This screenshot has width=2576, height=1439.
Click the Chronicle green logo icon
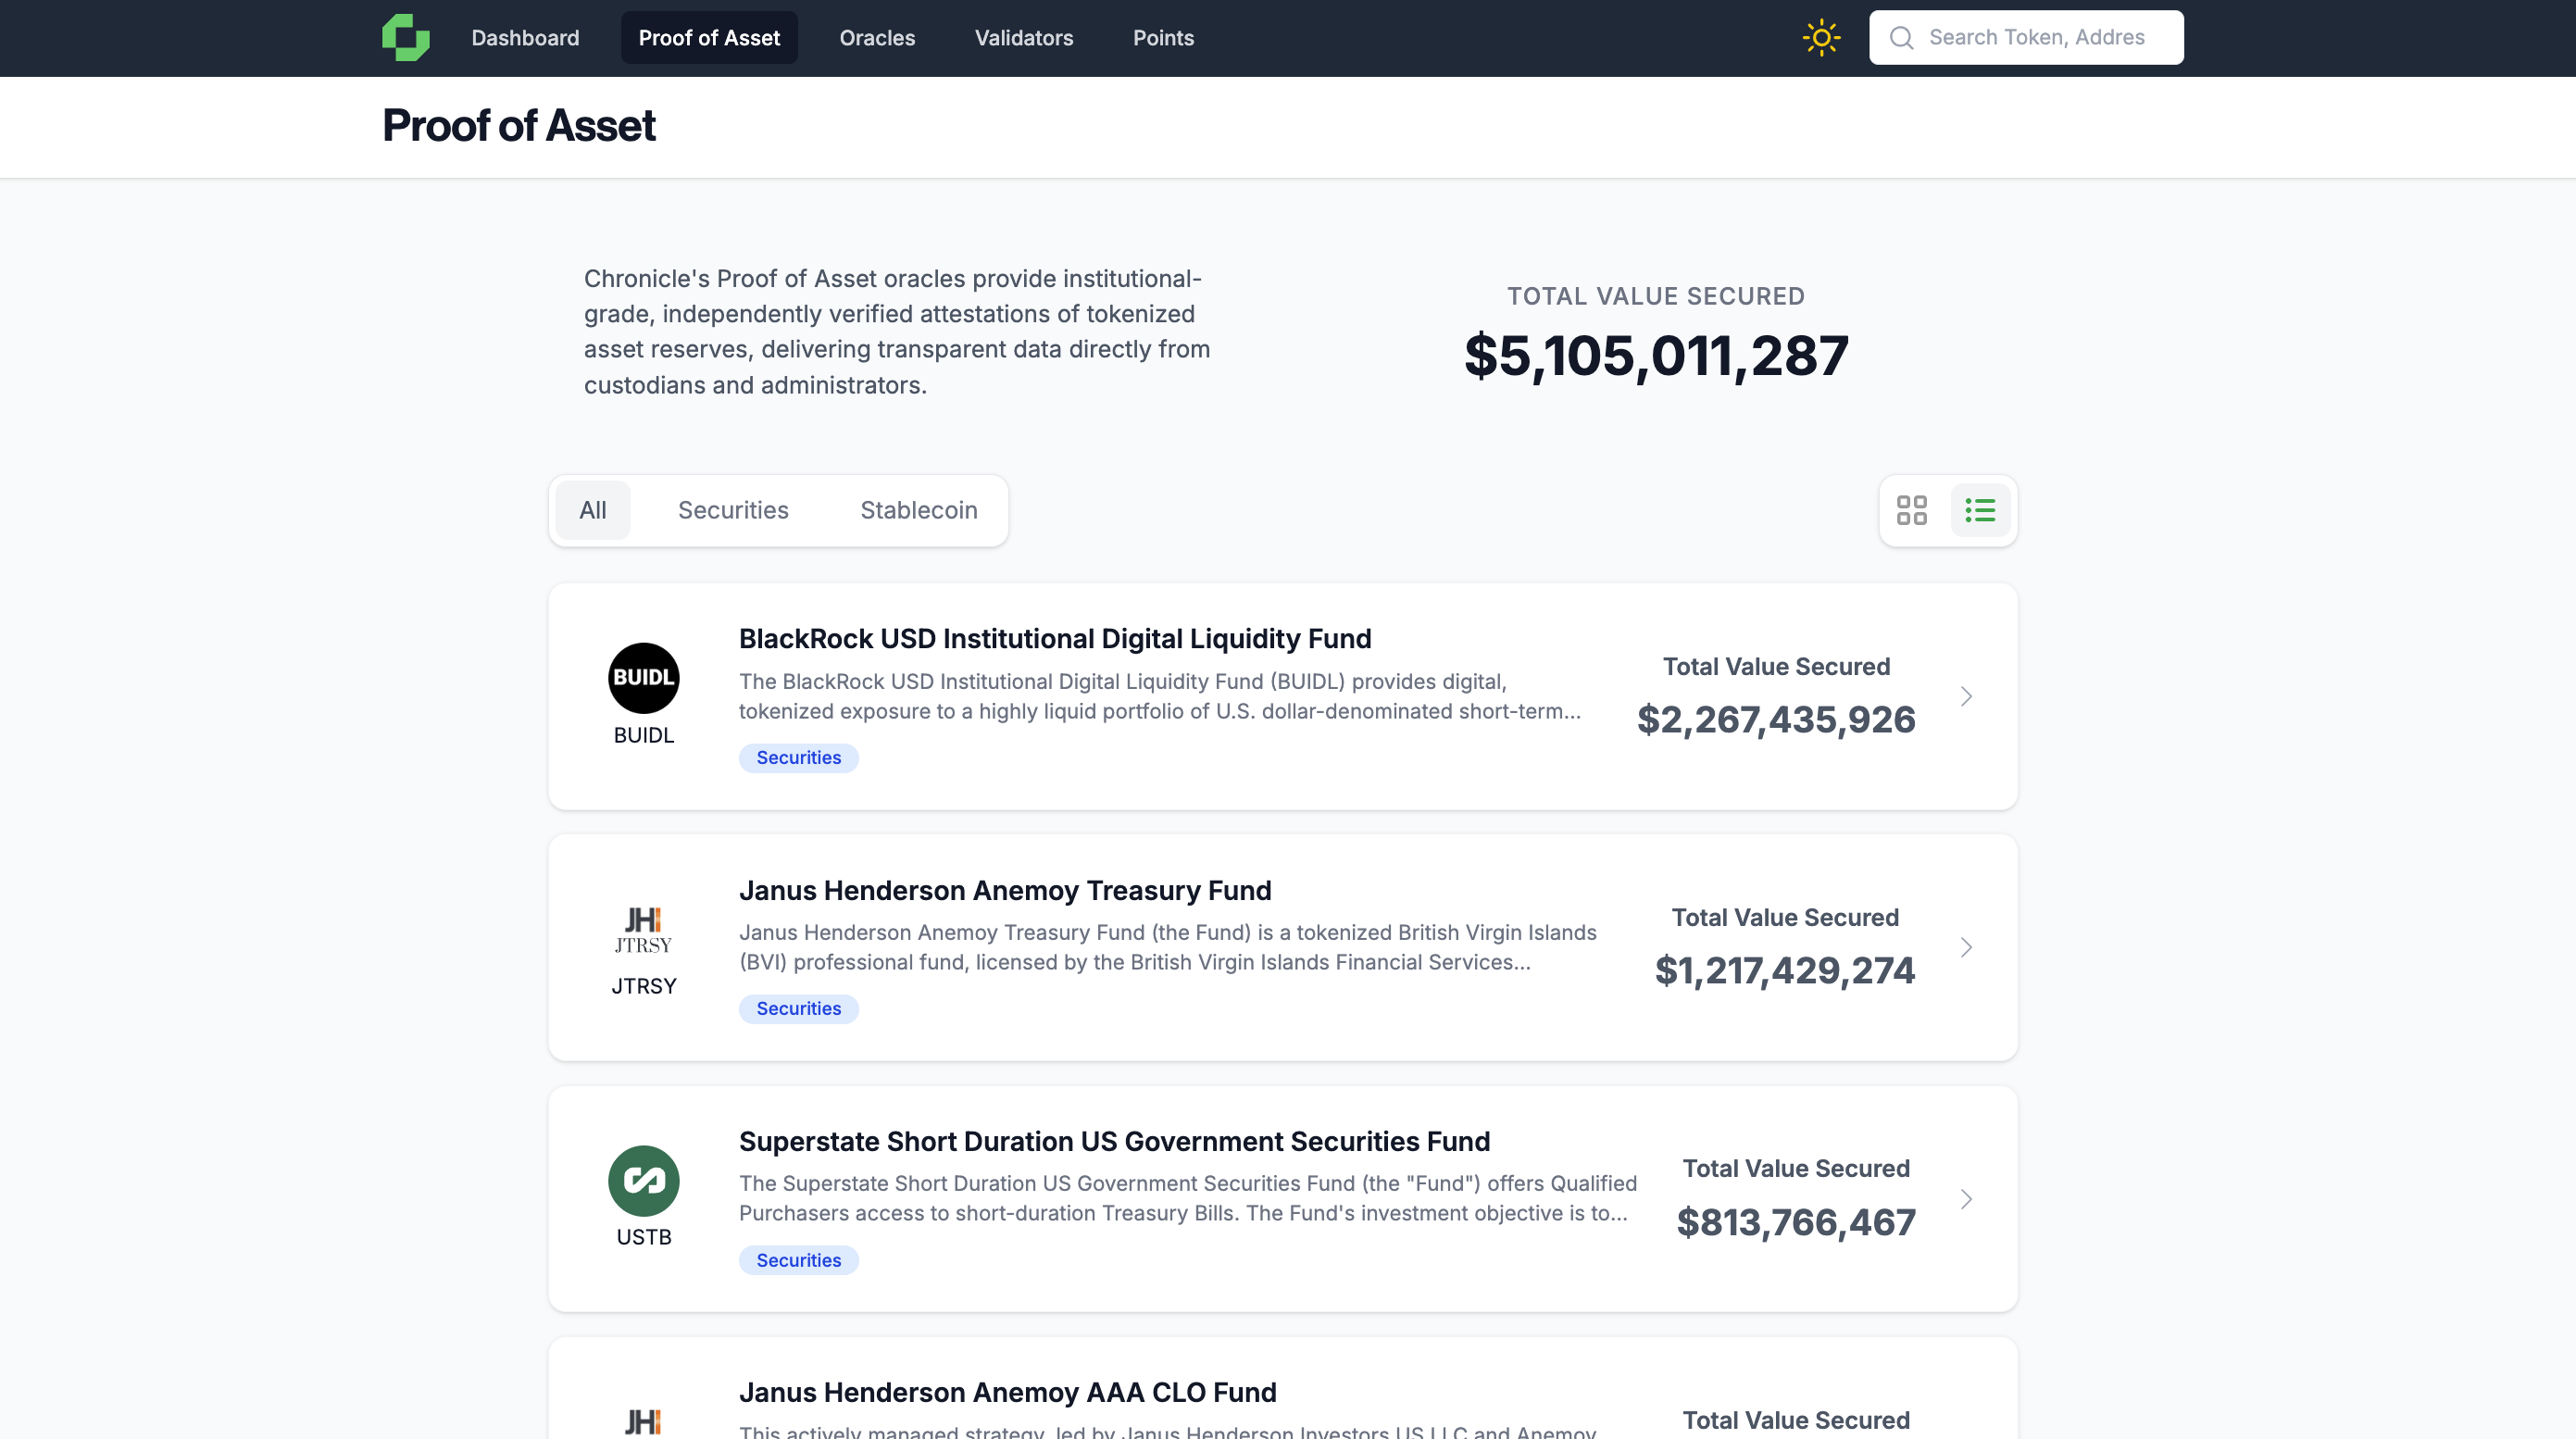click(405, 37)
